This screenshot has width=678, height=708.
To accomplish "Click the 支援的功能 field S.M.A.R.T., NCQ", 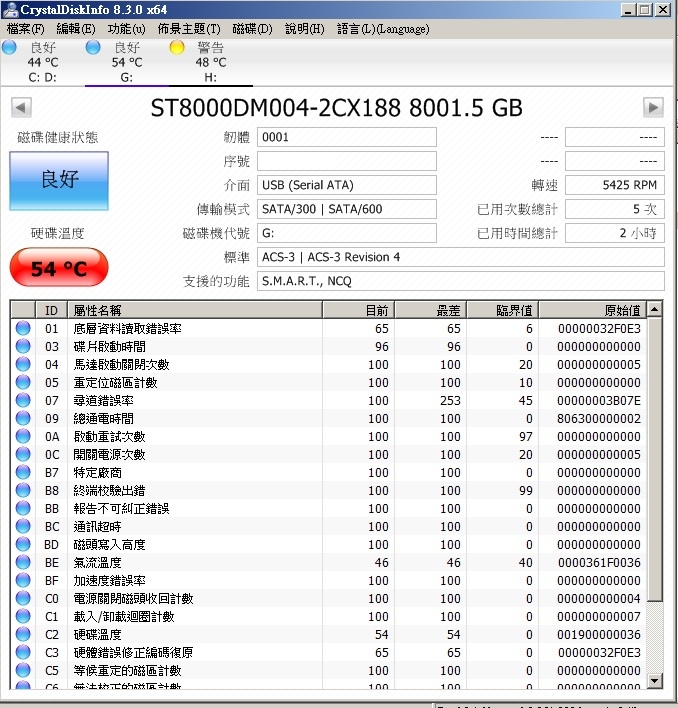I will pos(461,281).
